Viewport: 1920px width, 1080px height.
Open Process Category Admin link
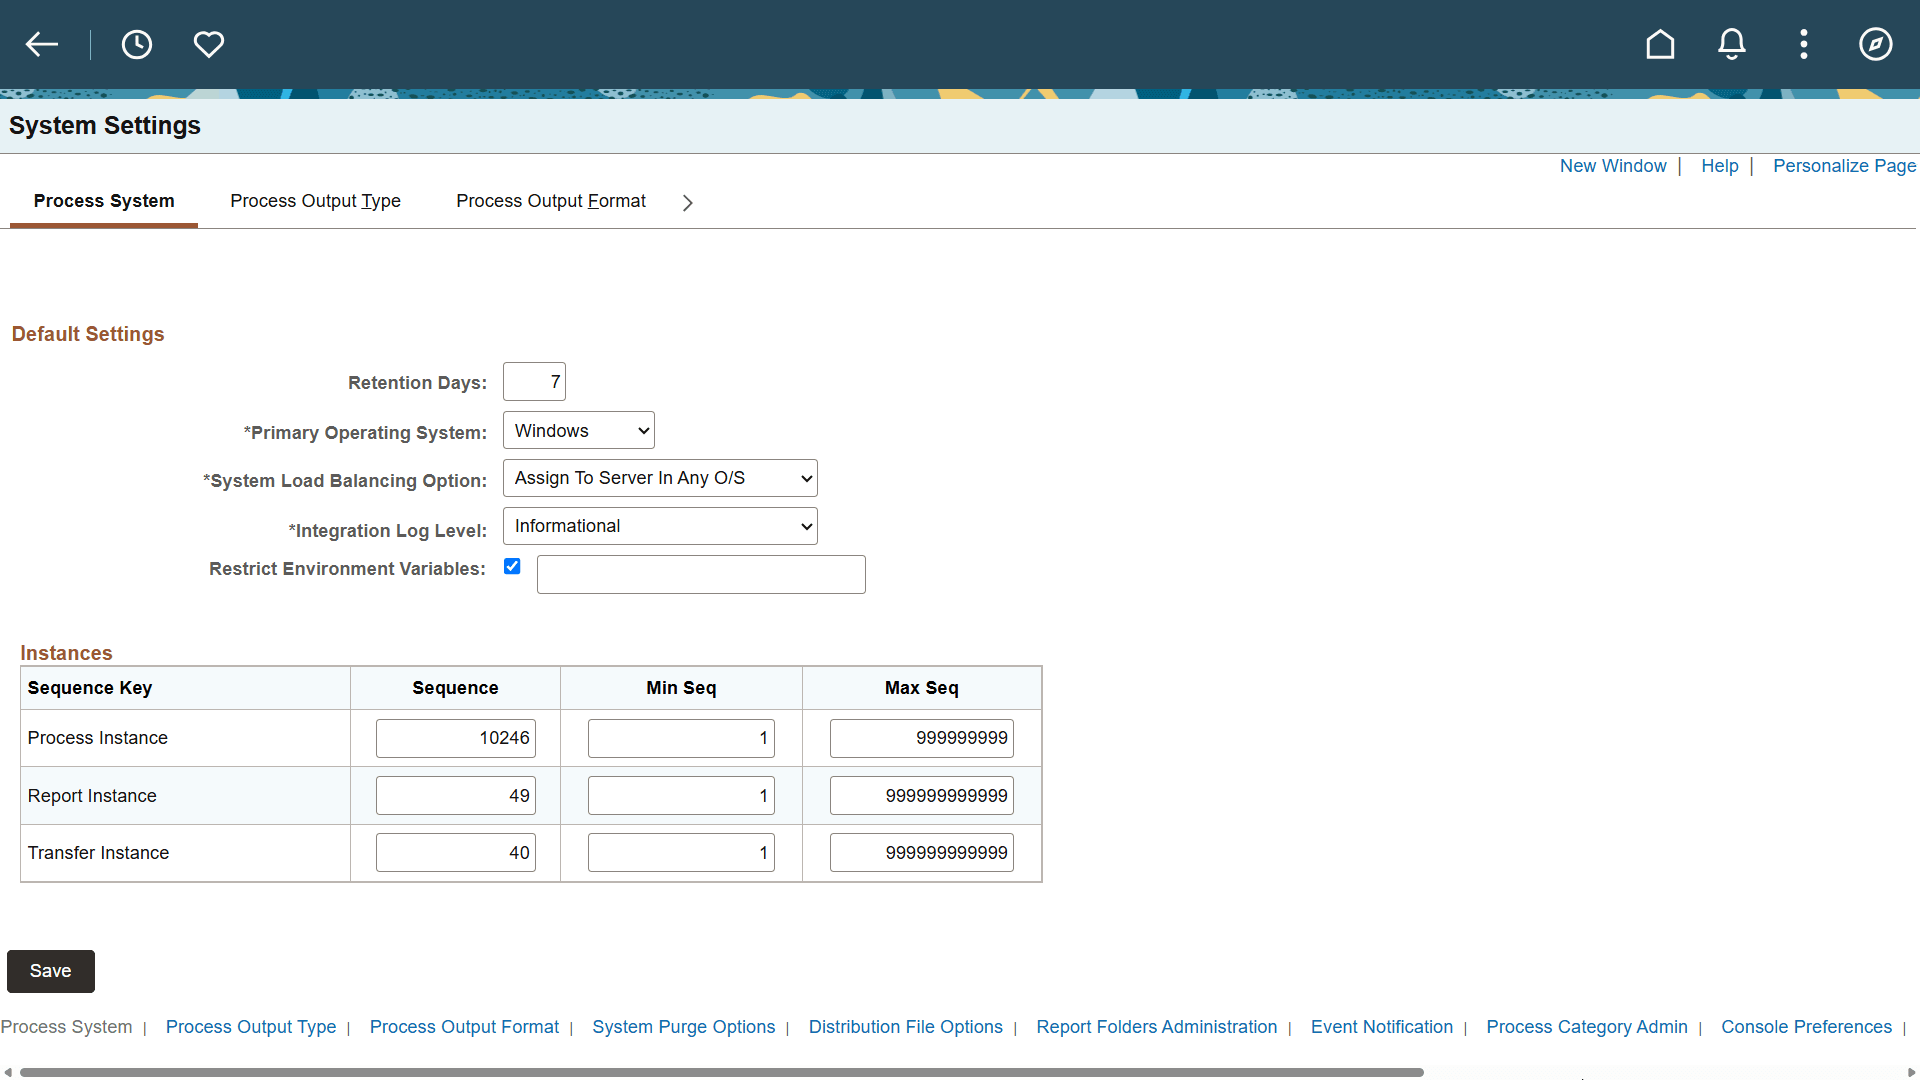click(x=1586, y=1027)
